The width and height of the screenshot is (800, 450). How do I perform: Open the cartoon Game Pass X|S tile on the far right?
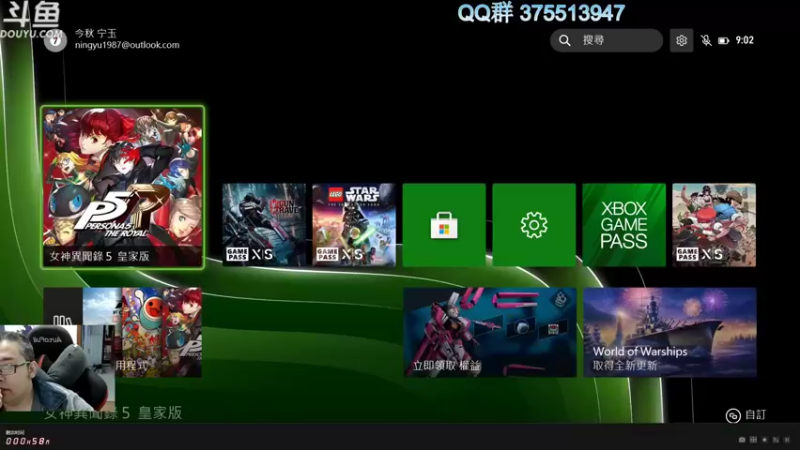click(x=714, y=224)
